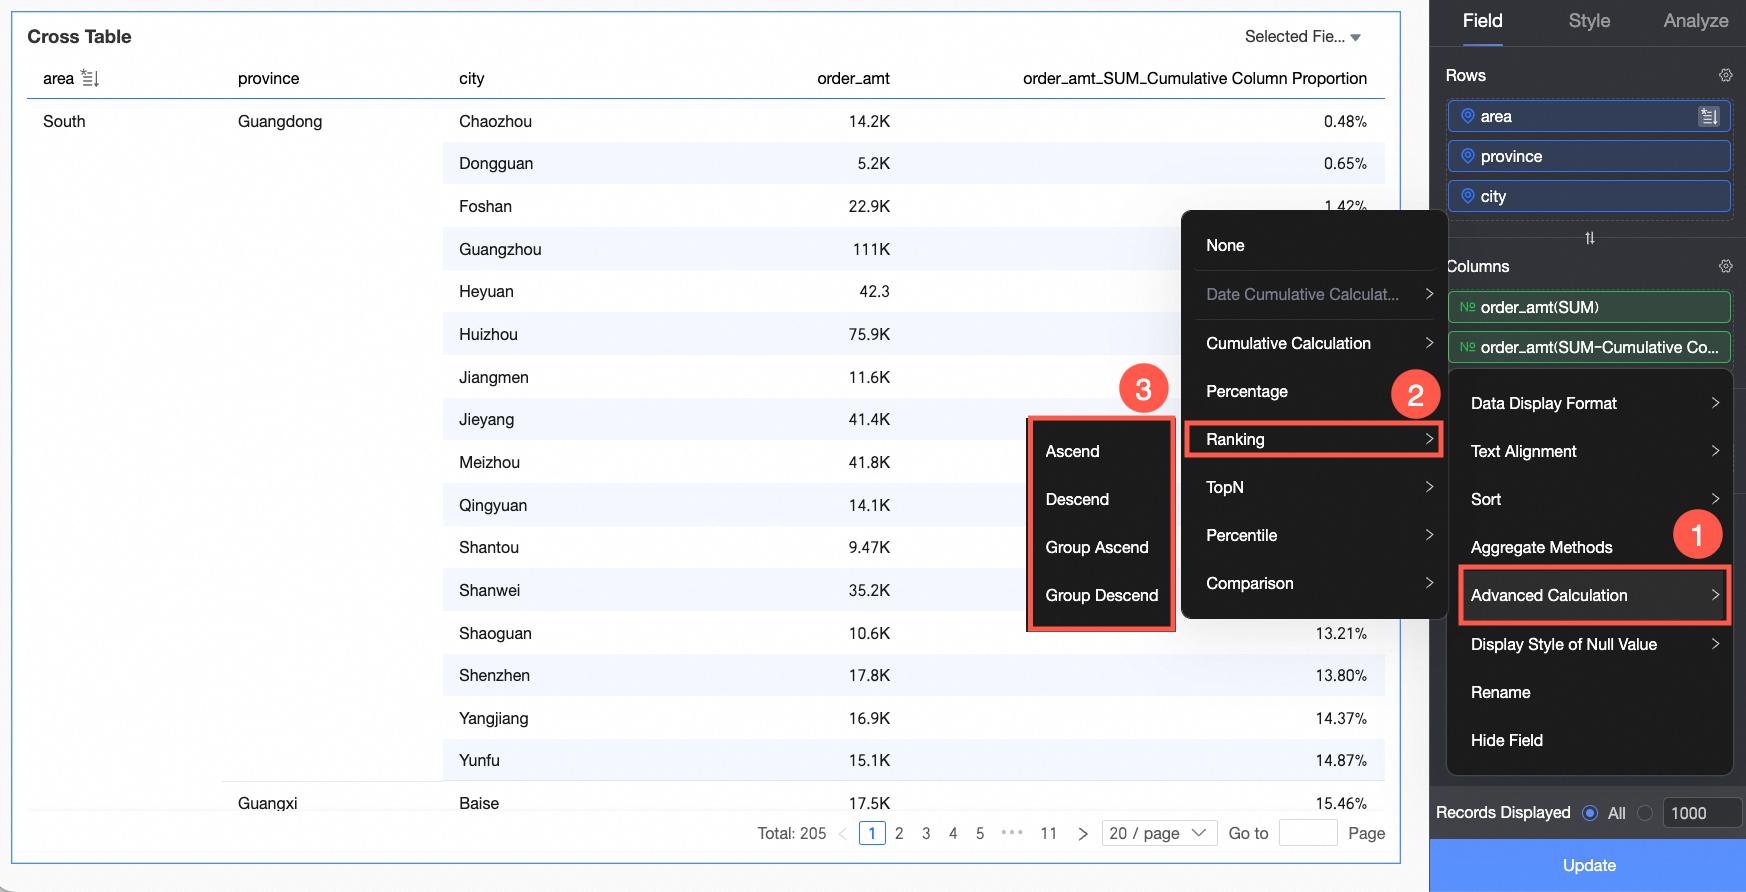Go to next page arrow
Image resolution: width=1746 pixels, height=892 pixels.
pos(1082,833)
